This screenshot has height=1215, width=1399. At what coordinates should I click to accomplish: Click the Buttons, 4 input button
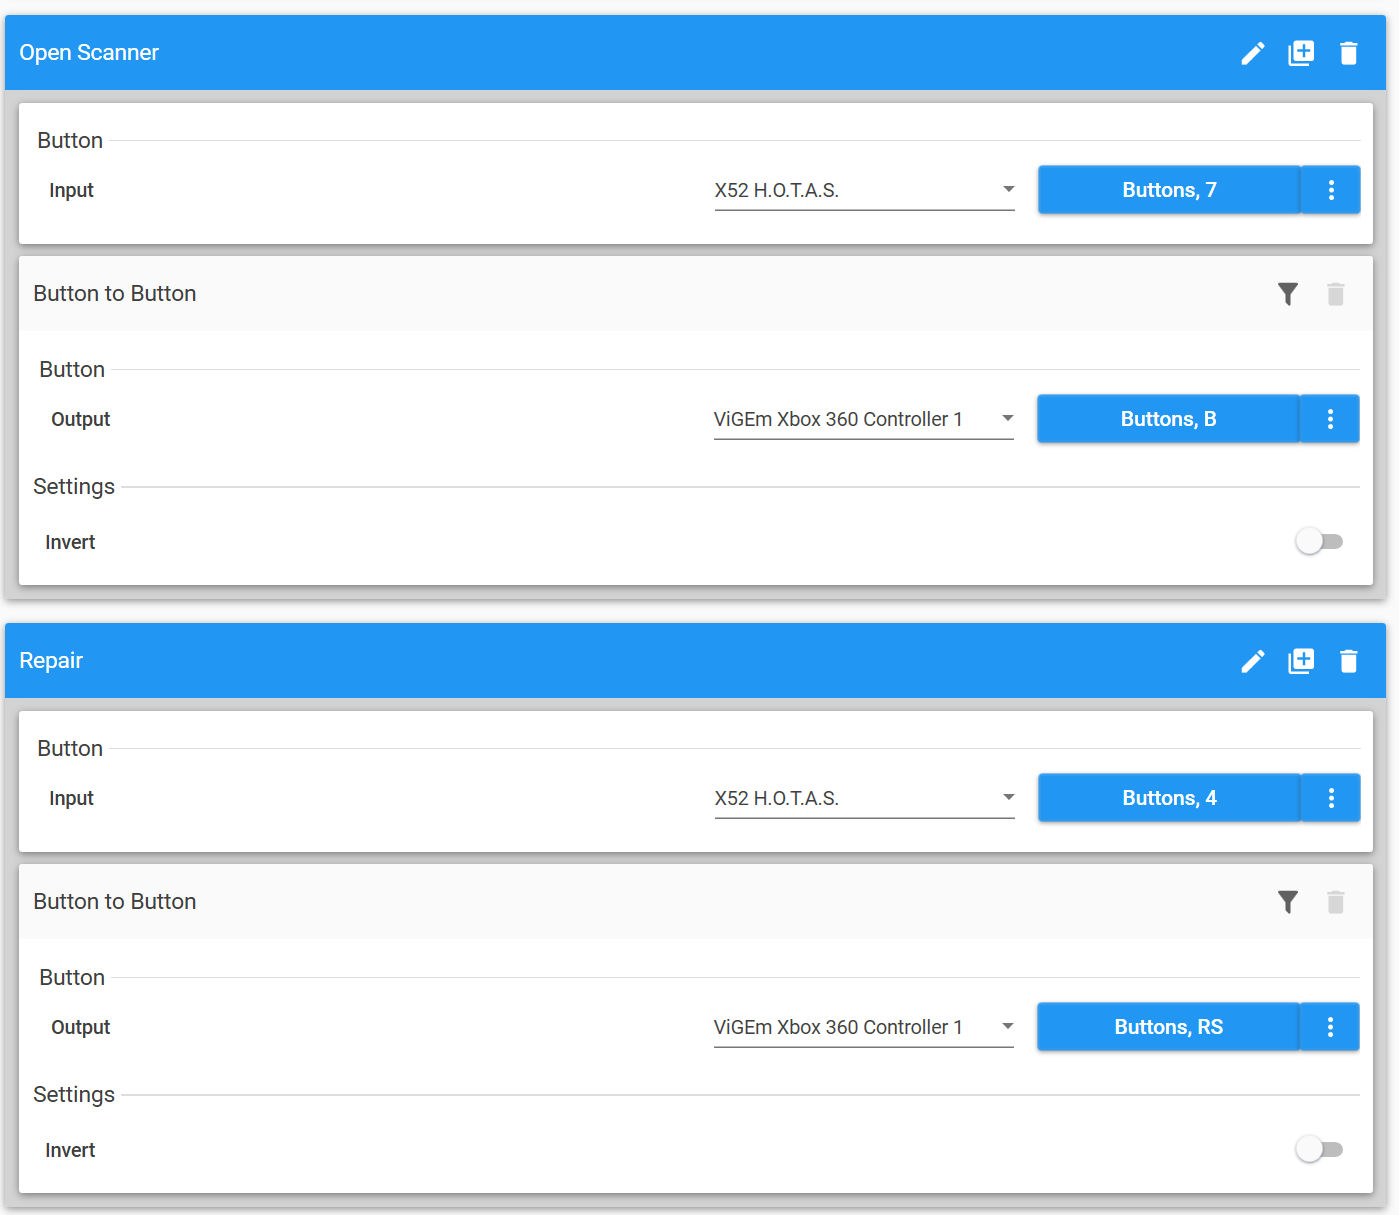point(1169,798)
